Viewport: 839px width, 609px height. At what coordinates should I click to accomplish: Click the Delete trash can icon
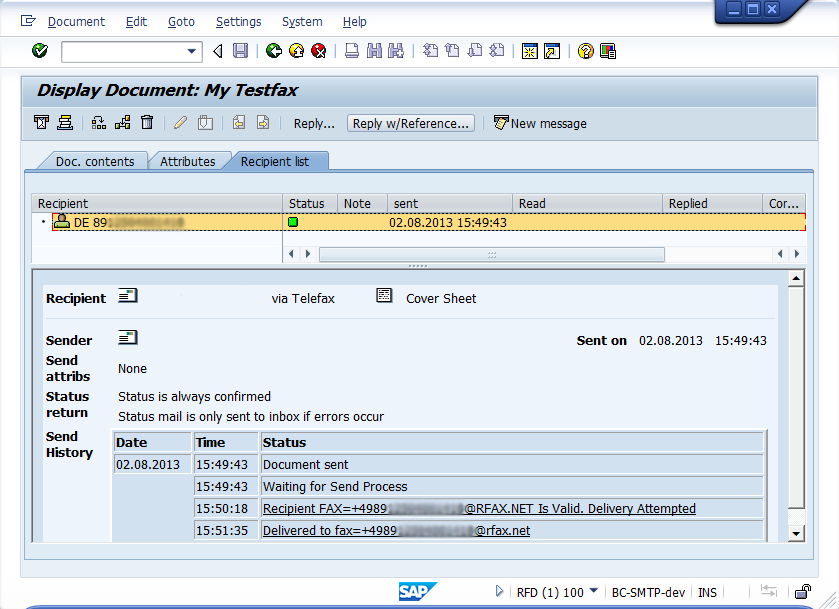[147, 123]
